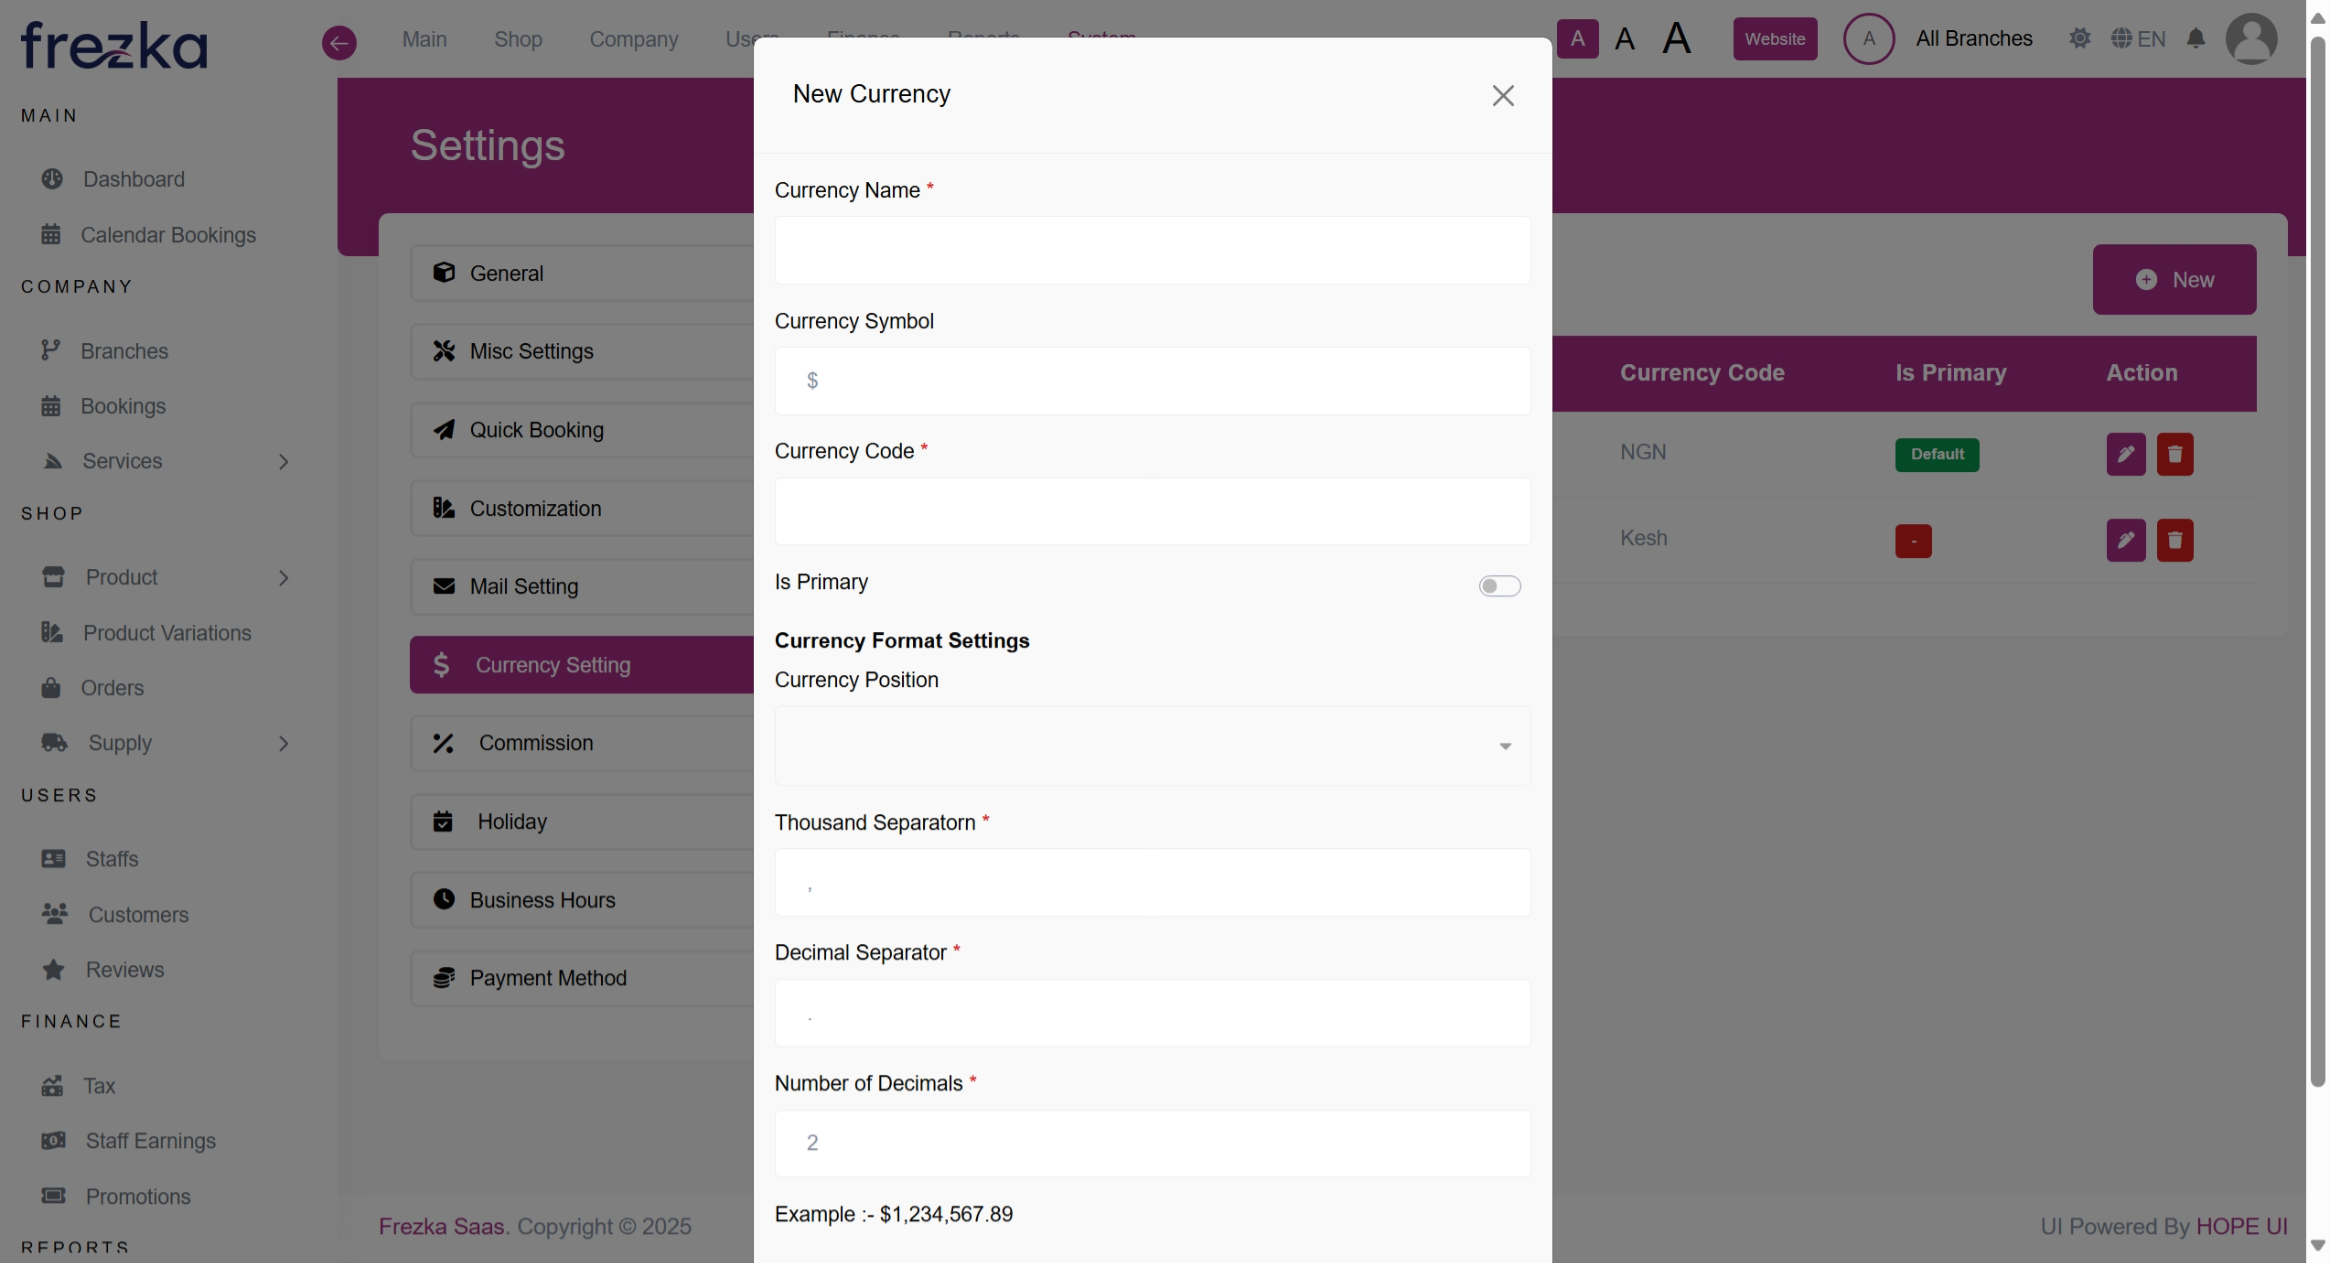
Task: Click the theme settings gear icon
Action: (x=2079, y=39)
